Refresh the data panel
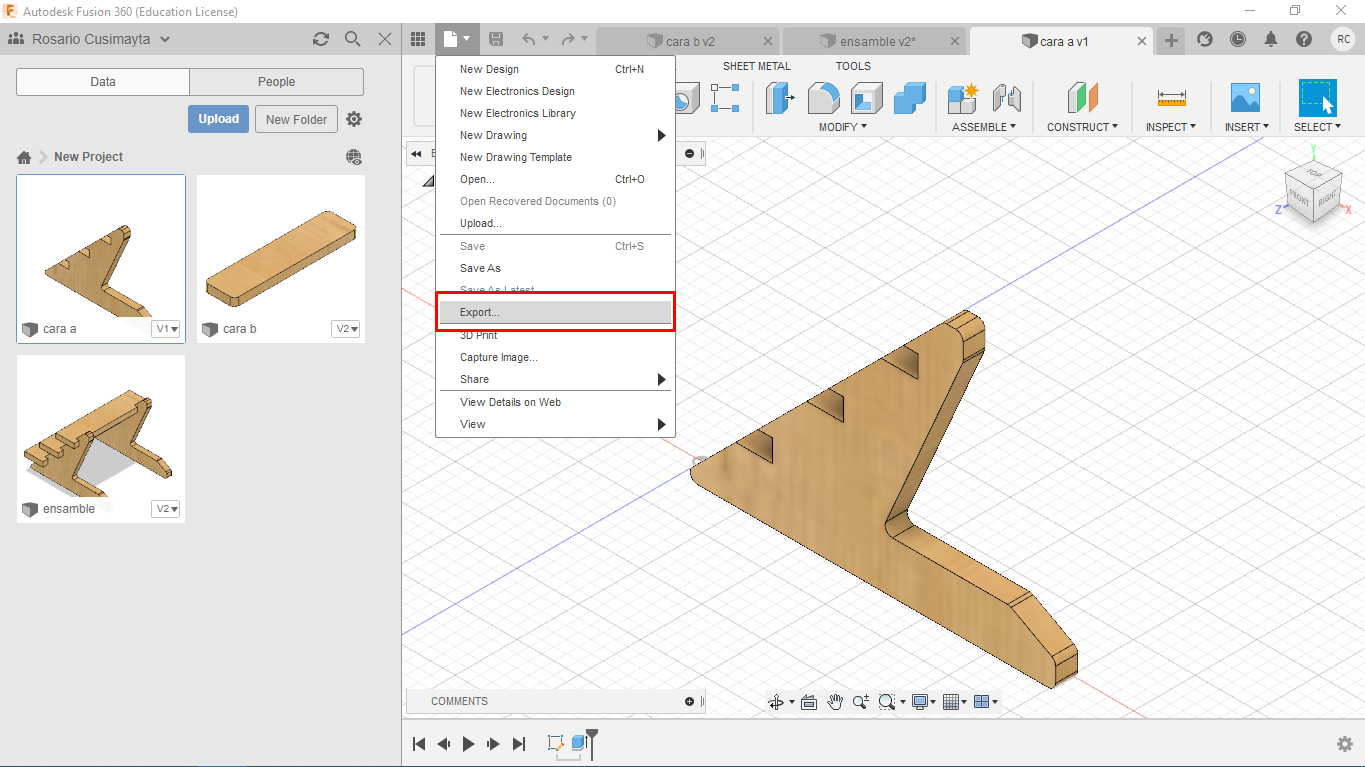 point(321,39)
